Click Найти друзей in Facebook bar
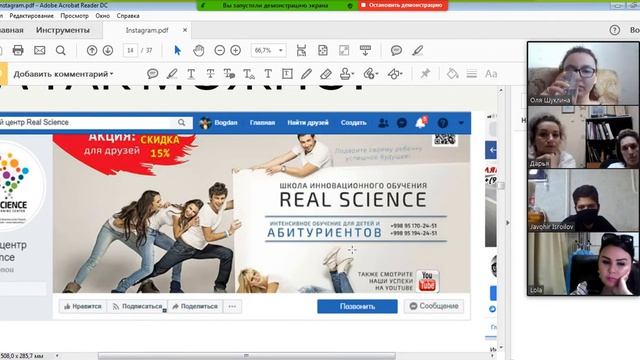 308,122
